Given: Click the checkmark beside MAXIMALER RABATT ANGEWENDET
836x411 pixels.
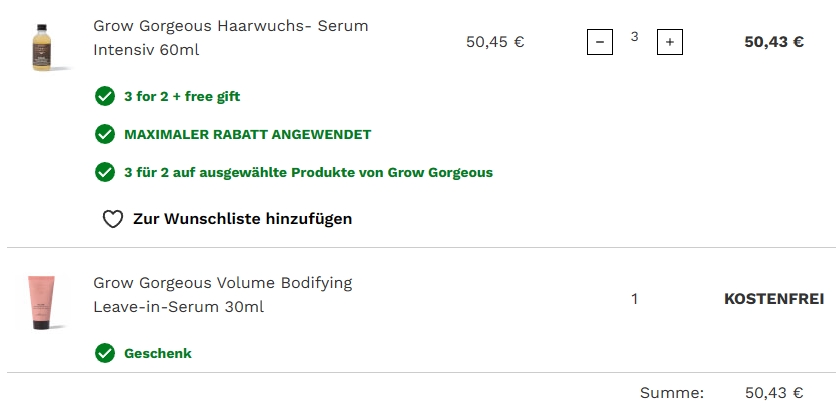Looking at the screenshot, I should click(105, 134).
